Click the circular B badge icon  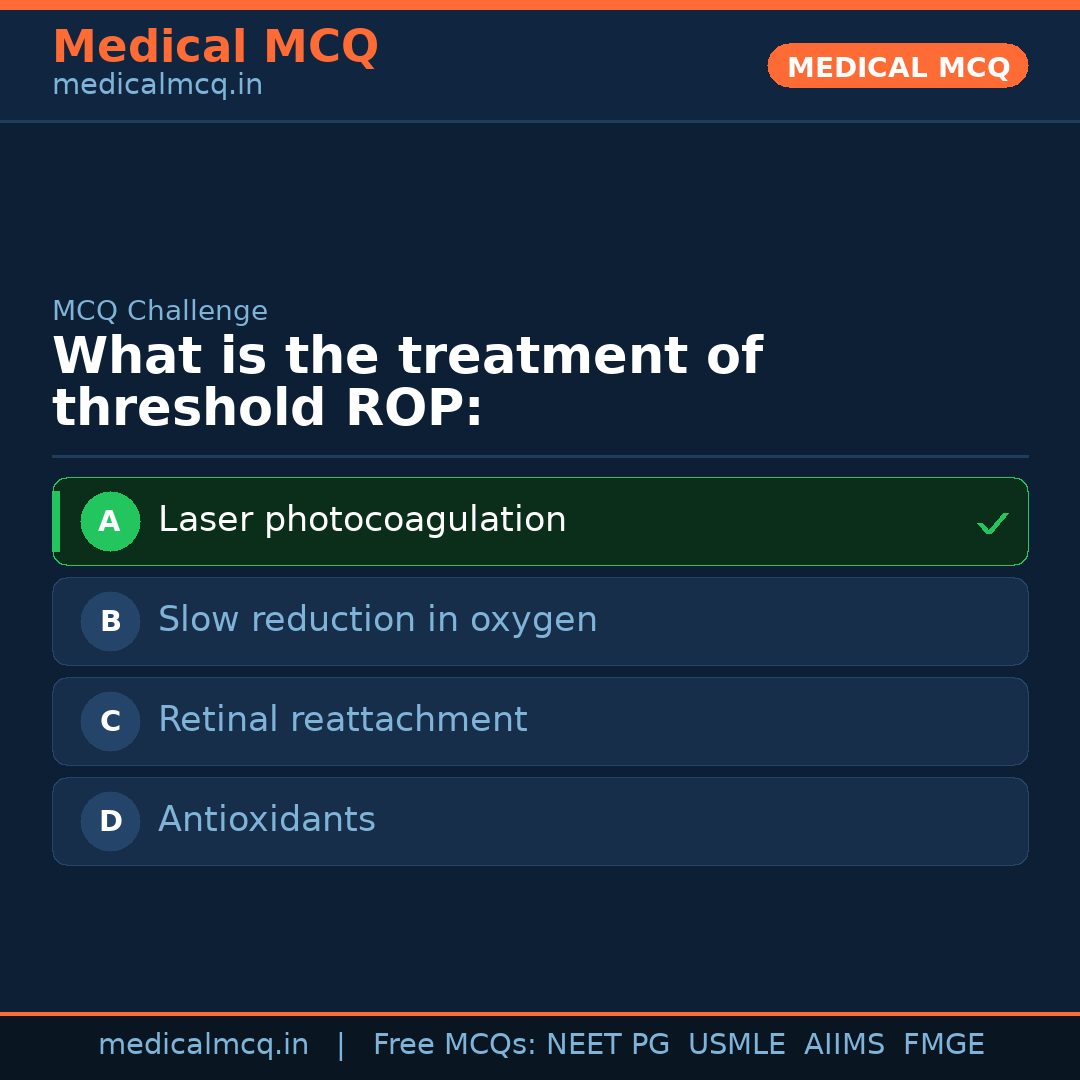[110, 621]
